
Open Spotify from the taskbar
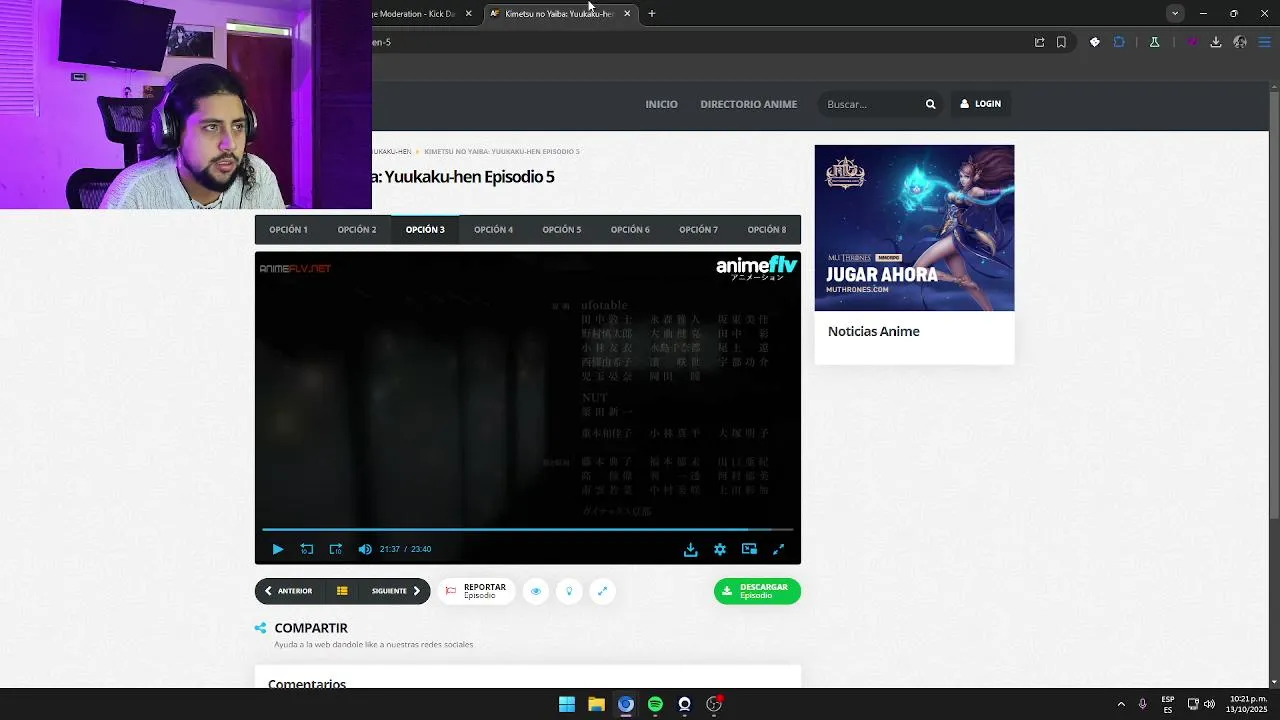coord(655,704)
